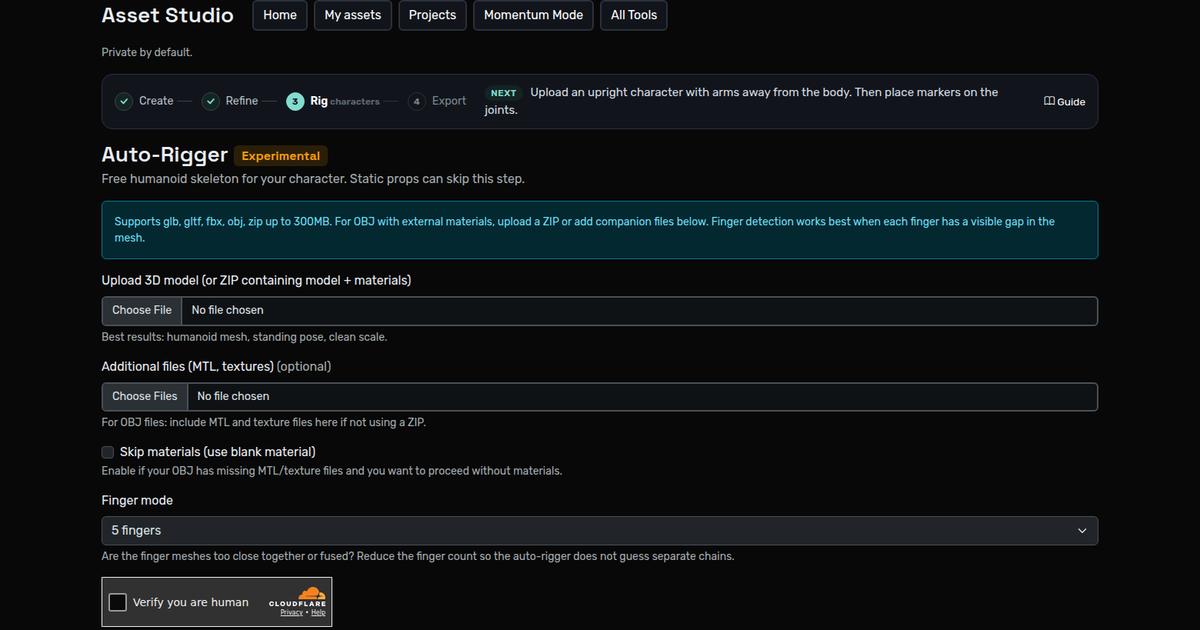The height and width of the screenshot is (630, 1200).
Task: Click 'Best results: humanoid mesh' hint text
Action: pyautogui.click(x=244, y=337)
